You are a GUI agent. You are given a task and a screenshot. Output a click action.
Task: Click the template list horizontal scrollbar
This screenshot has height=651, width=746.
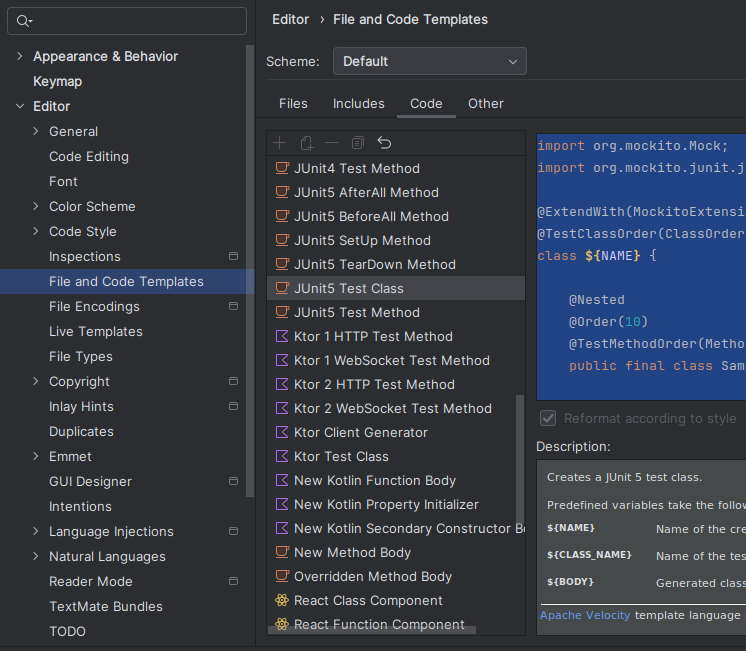tap(372, 630)
